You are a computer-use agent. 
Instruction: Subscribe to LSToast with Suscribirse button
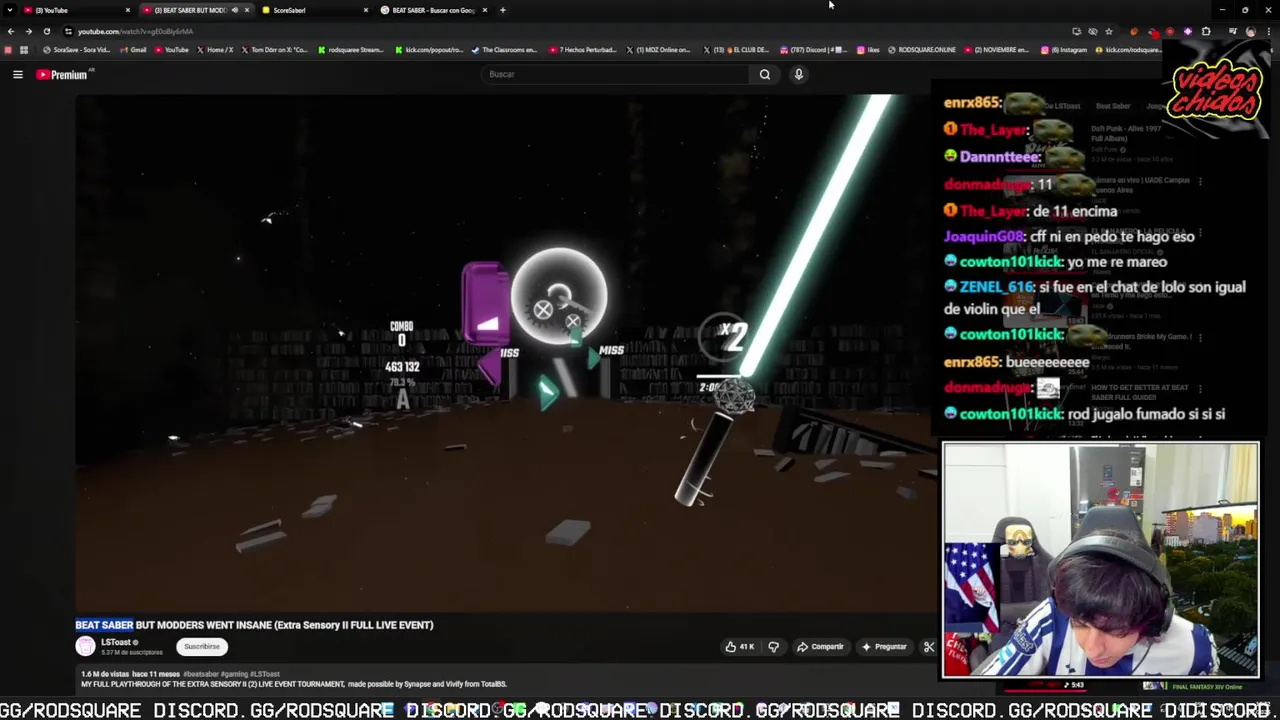(201, 646)
